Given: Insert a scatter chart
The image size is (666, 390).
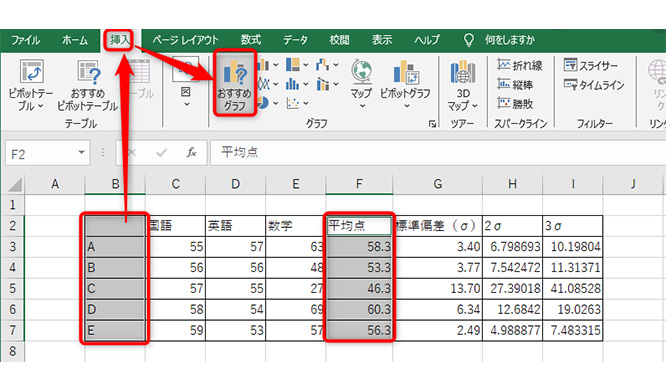Looking at the screenshot, I should point(293,103).
